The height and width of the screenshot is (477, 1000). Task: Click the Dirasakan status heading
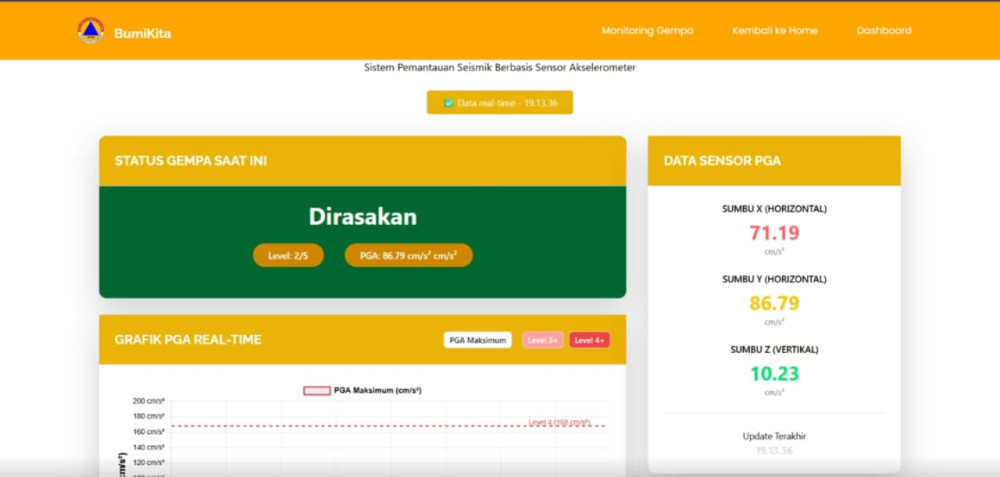tap(362, 217)
